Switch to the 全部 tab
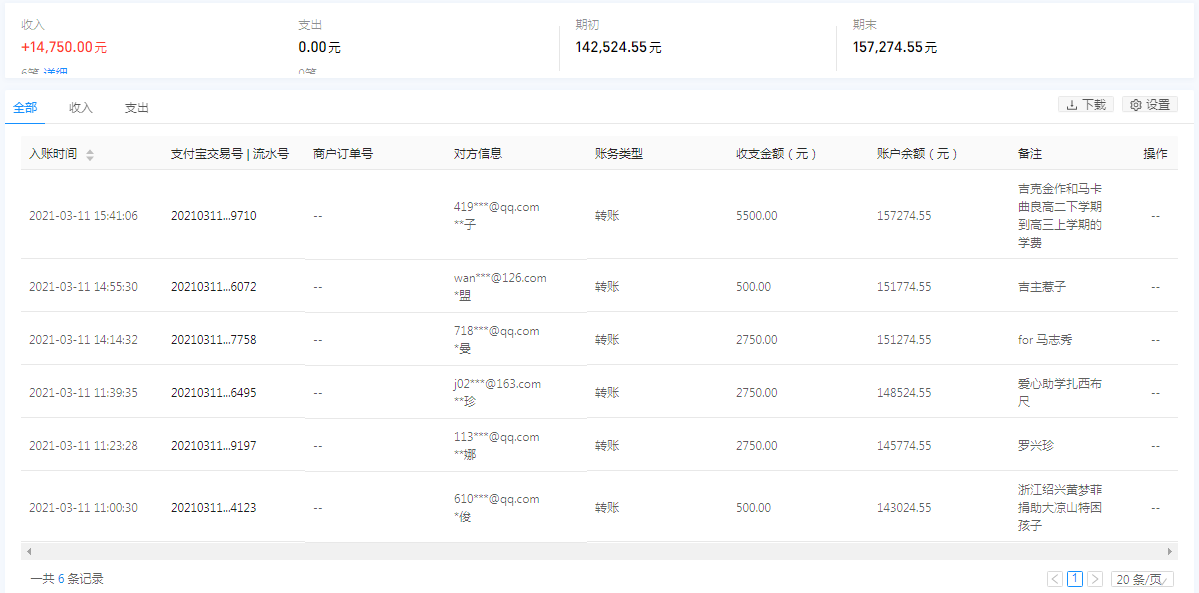 [25, 108]
